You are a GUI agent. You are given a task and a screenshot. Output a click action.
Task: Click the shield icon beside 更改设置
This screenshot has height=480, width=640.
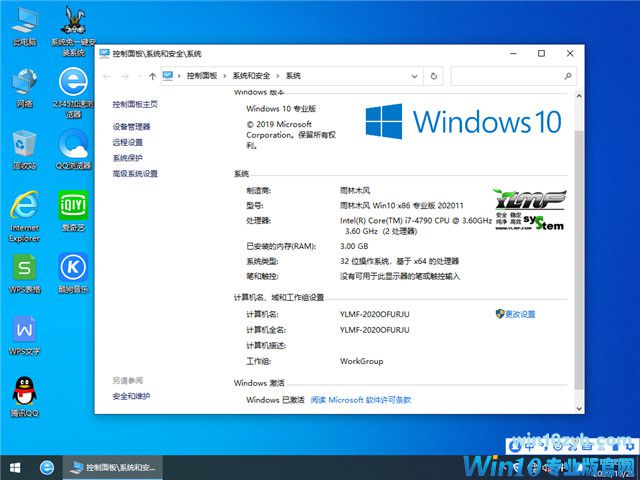point(500,314)
